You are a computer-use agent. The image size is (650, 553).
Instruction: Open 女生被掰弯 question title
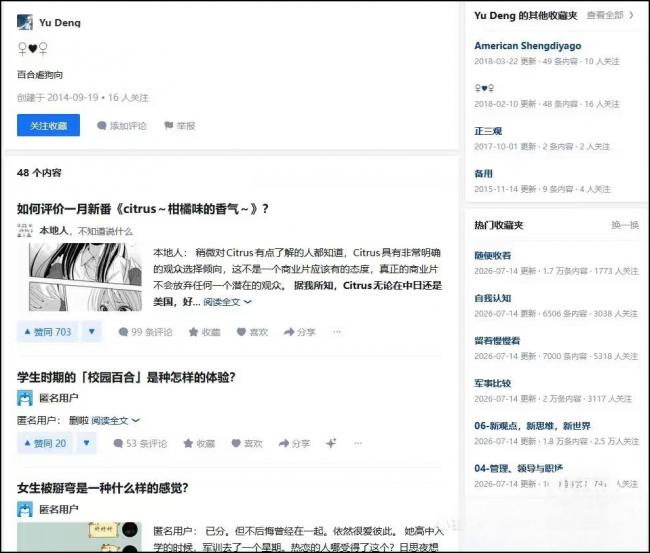103,488
